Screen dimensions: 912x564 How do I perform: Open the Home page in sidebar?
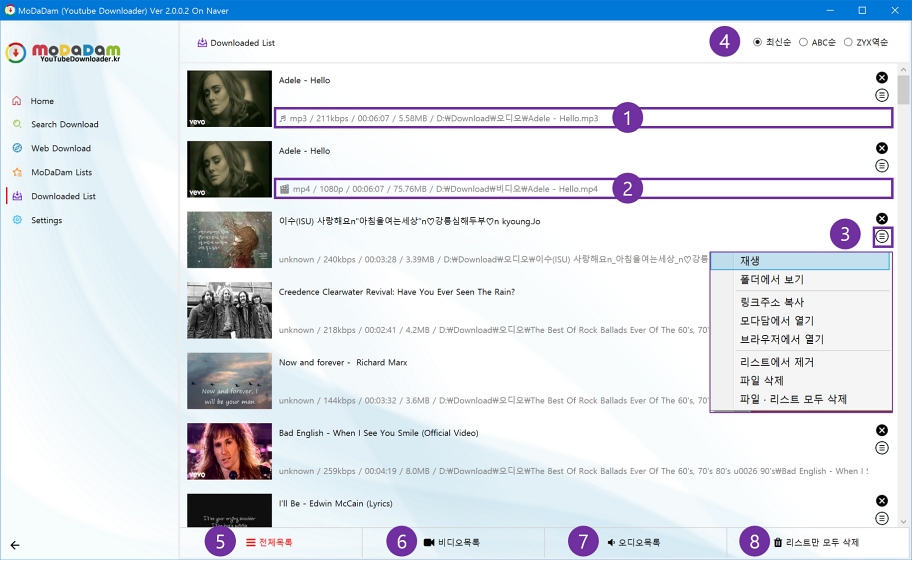click(42, 101)
